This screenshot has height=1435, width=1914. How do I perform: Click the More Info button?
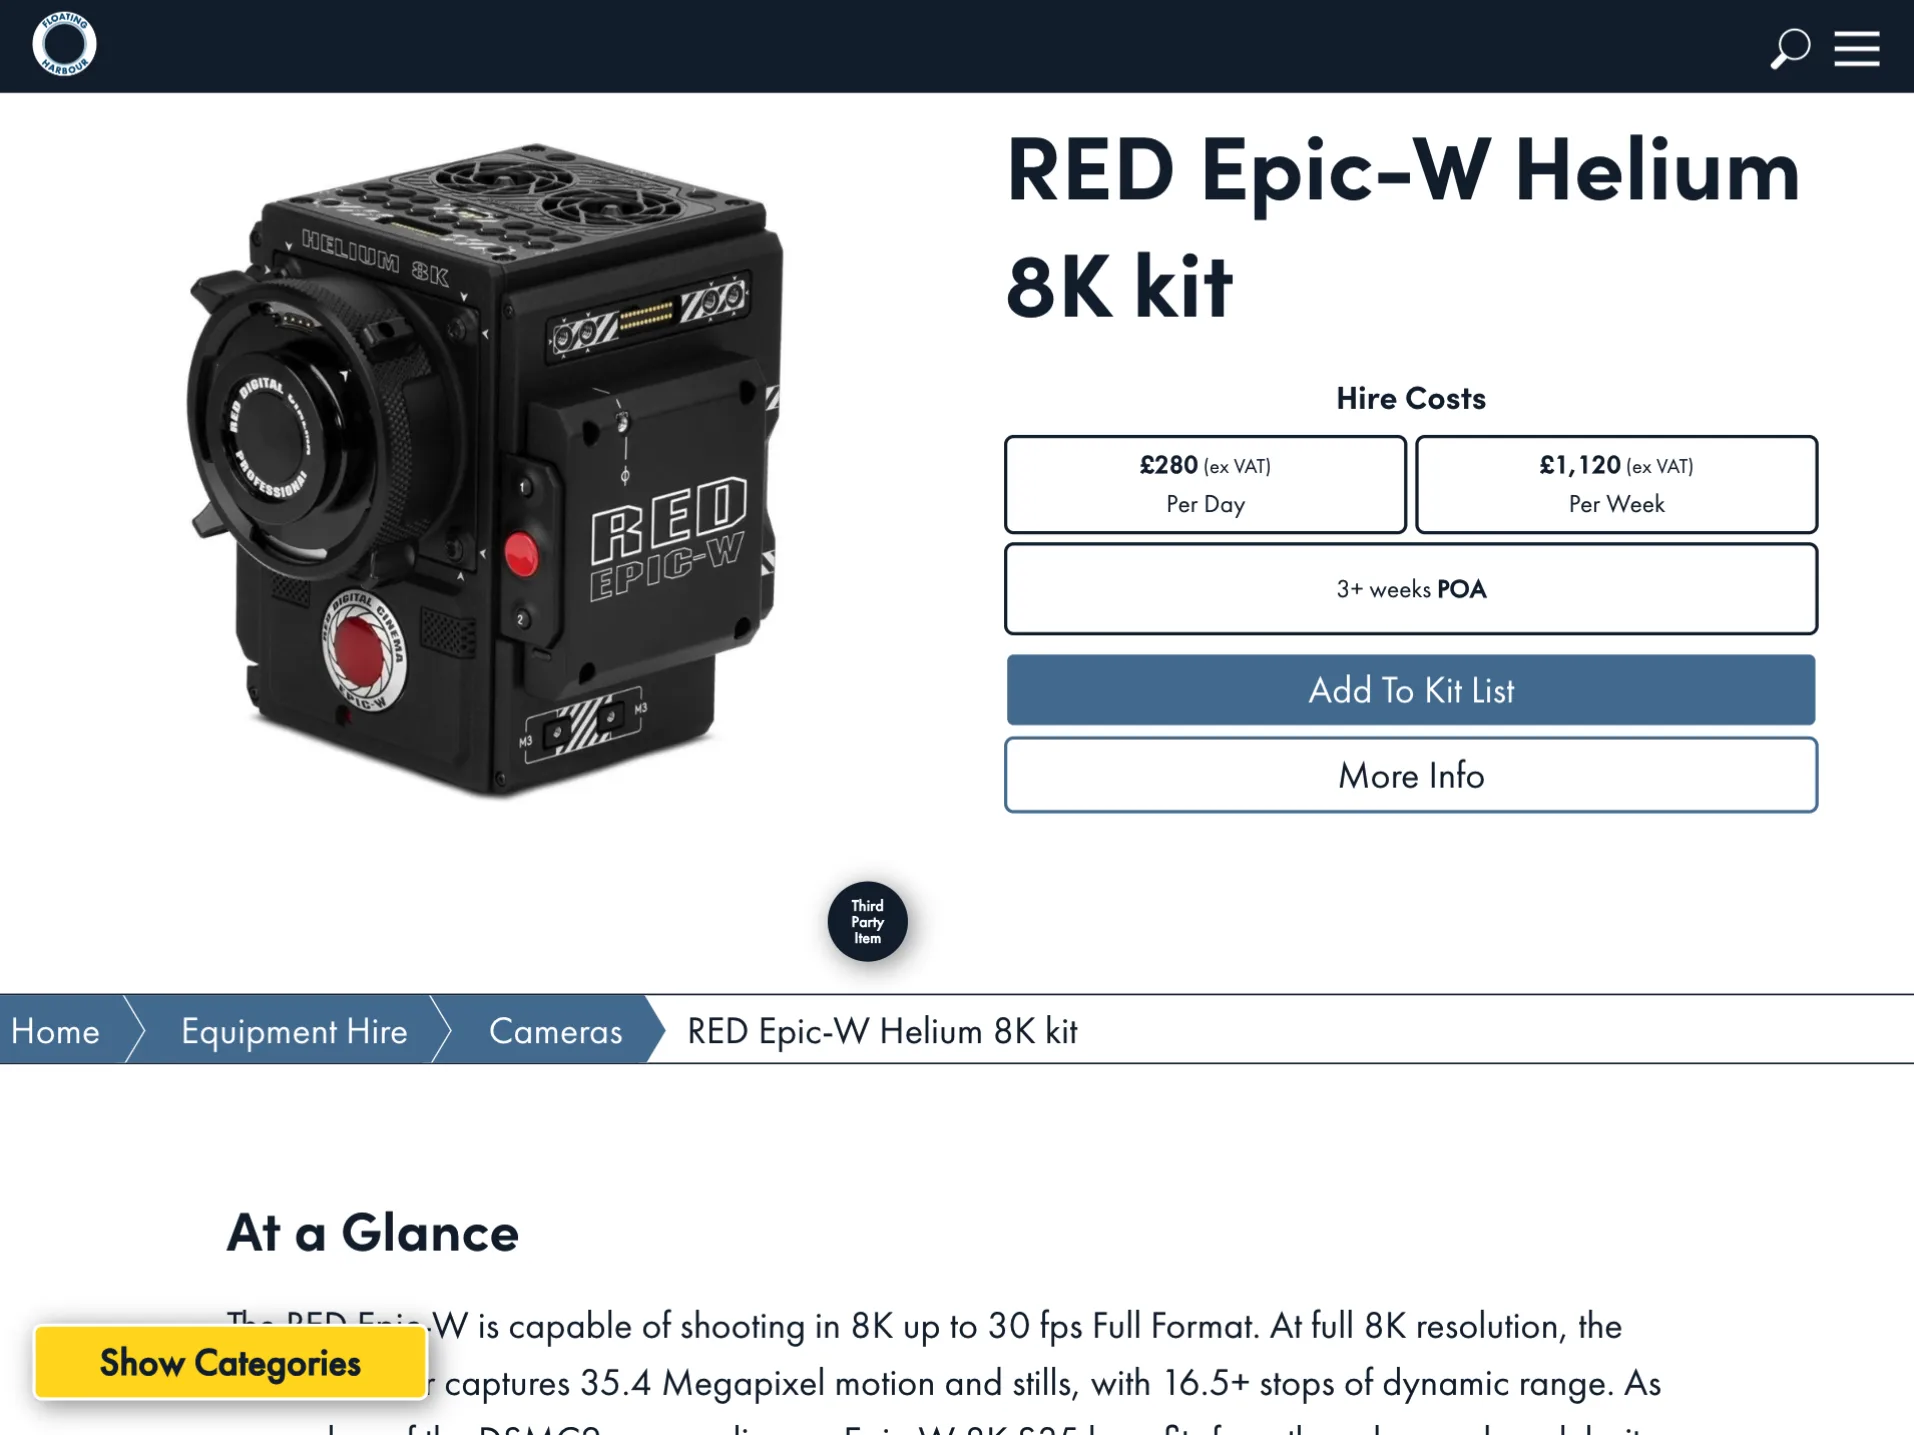click(x=1410, y=775)
